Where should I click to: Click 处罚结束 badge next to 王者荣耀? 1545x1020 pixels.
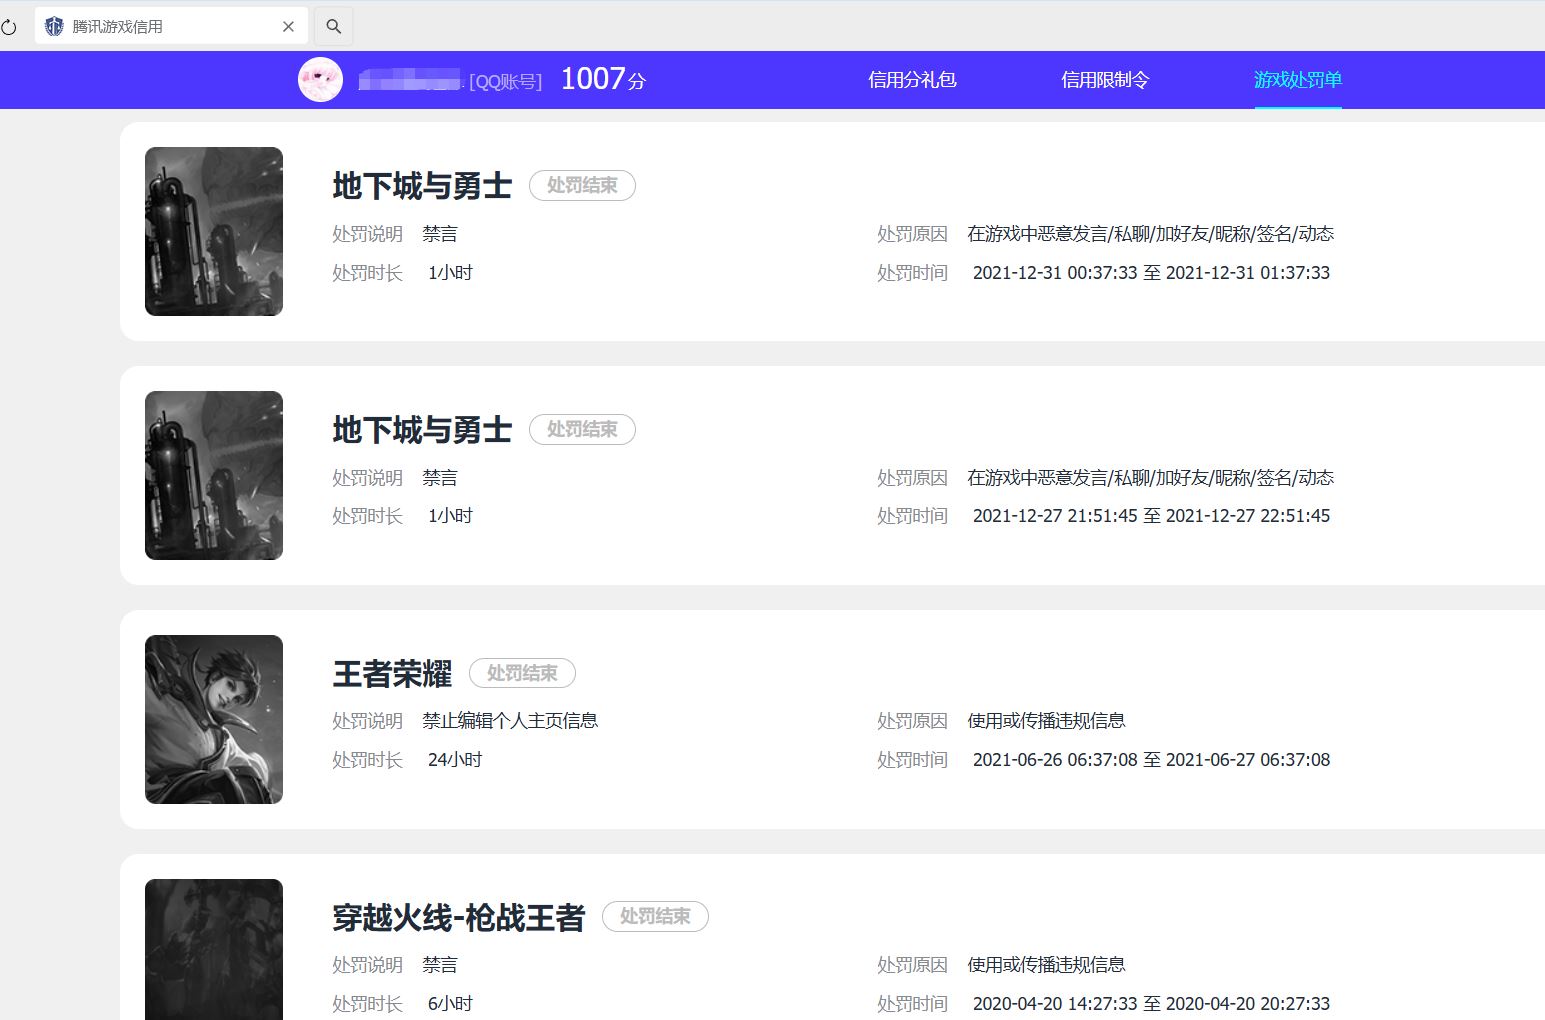(x=522, y=673)
